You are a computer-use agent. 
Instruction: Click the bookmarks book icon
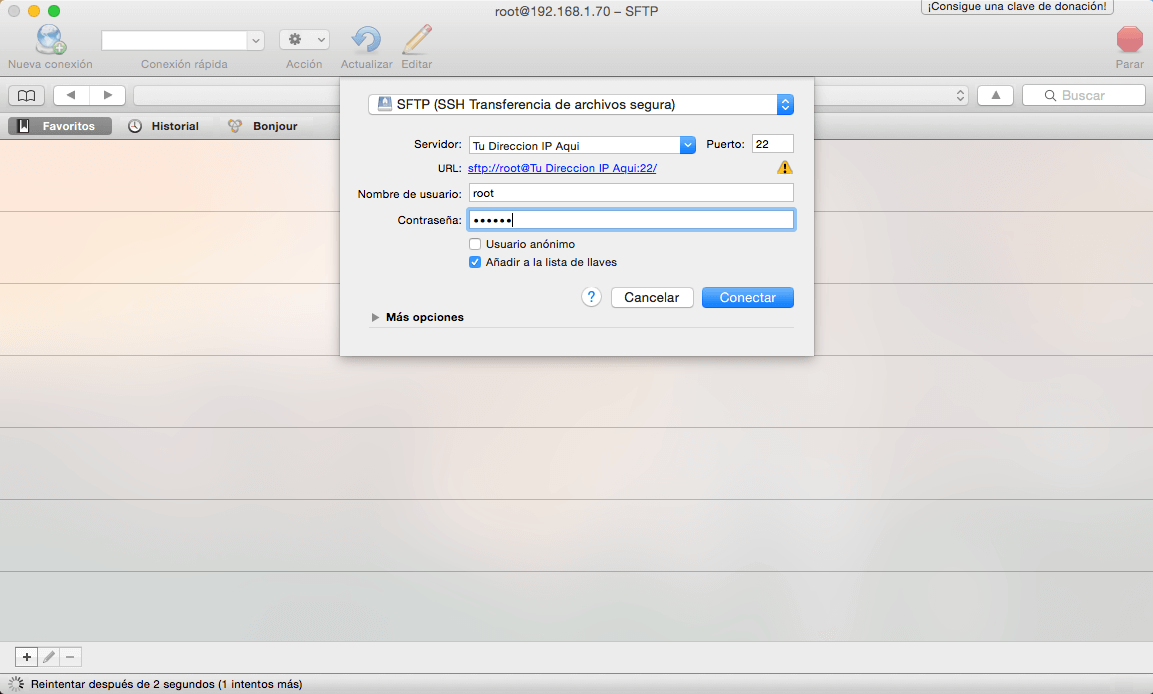(x=26, y=96)
